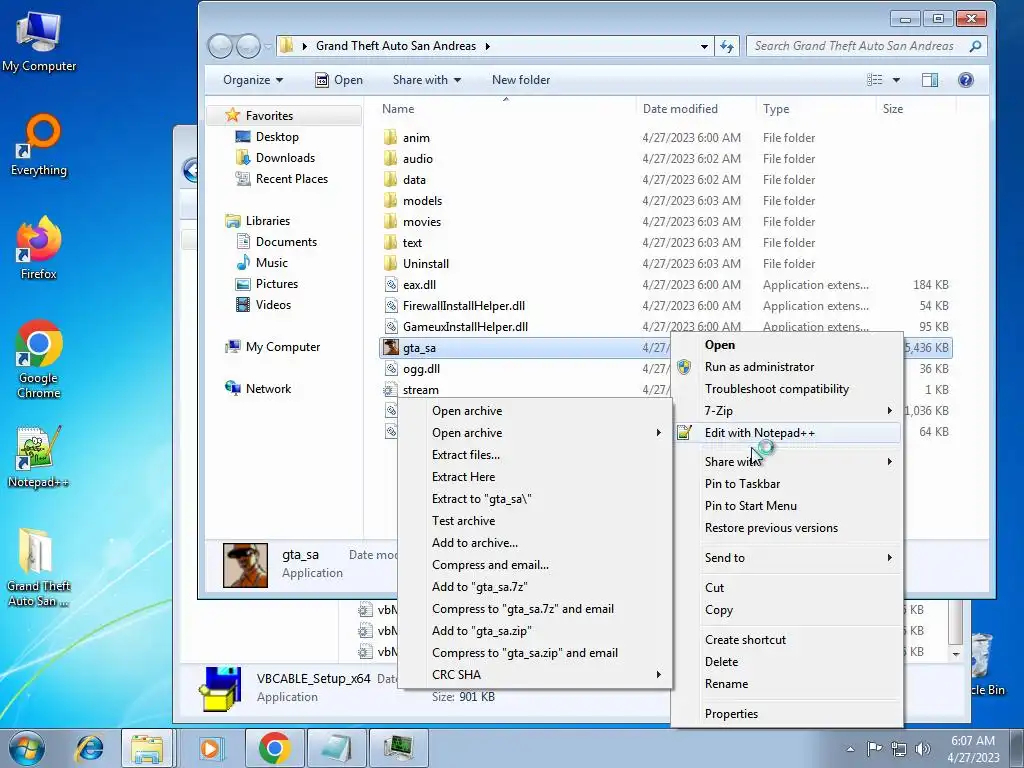
Task: Select Rename in the context menu
Action: 788,684
